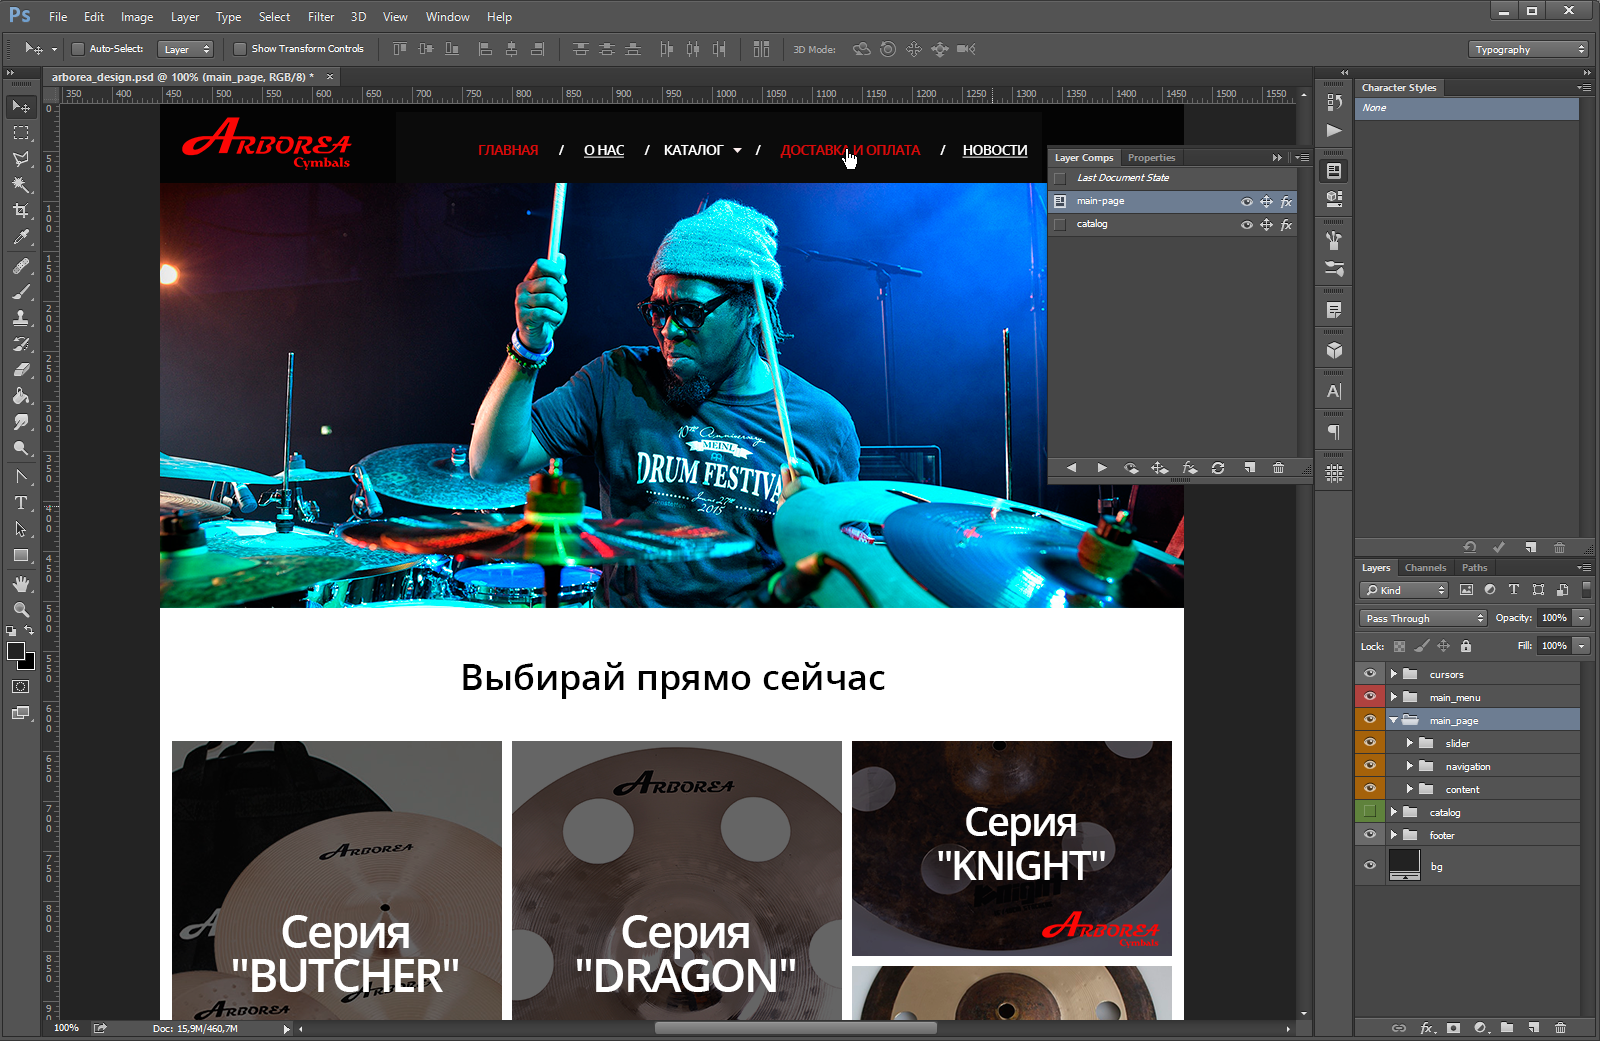
Task: Hide the footer layer group
Action: coord(1370,835)
